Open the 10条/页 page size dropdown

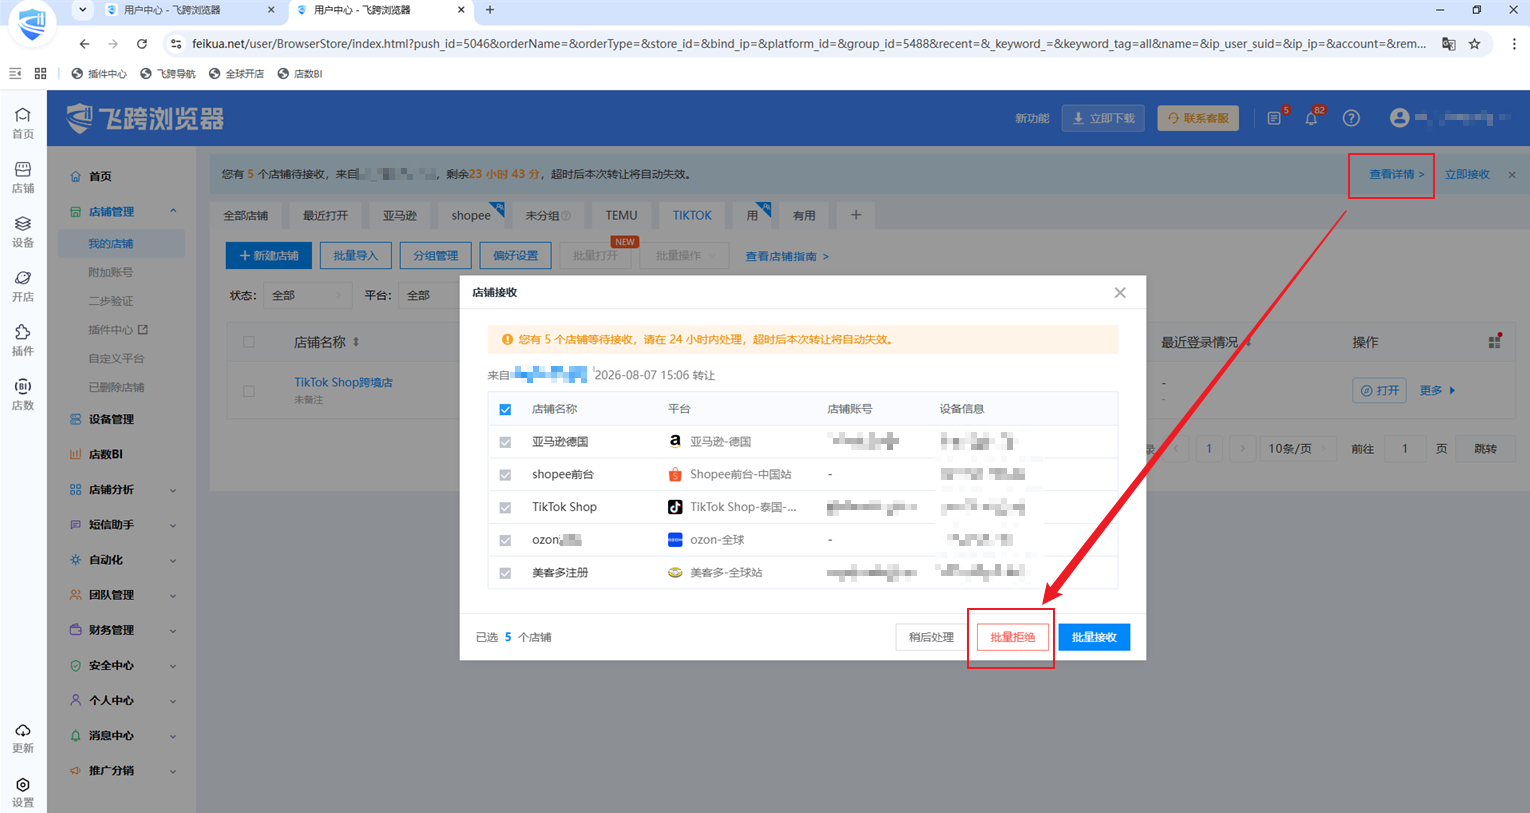coord(1296,449)
